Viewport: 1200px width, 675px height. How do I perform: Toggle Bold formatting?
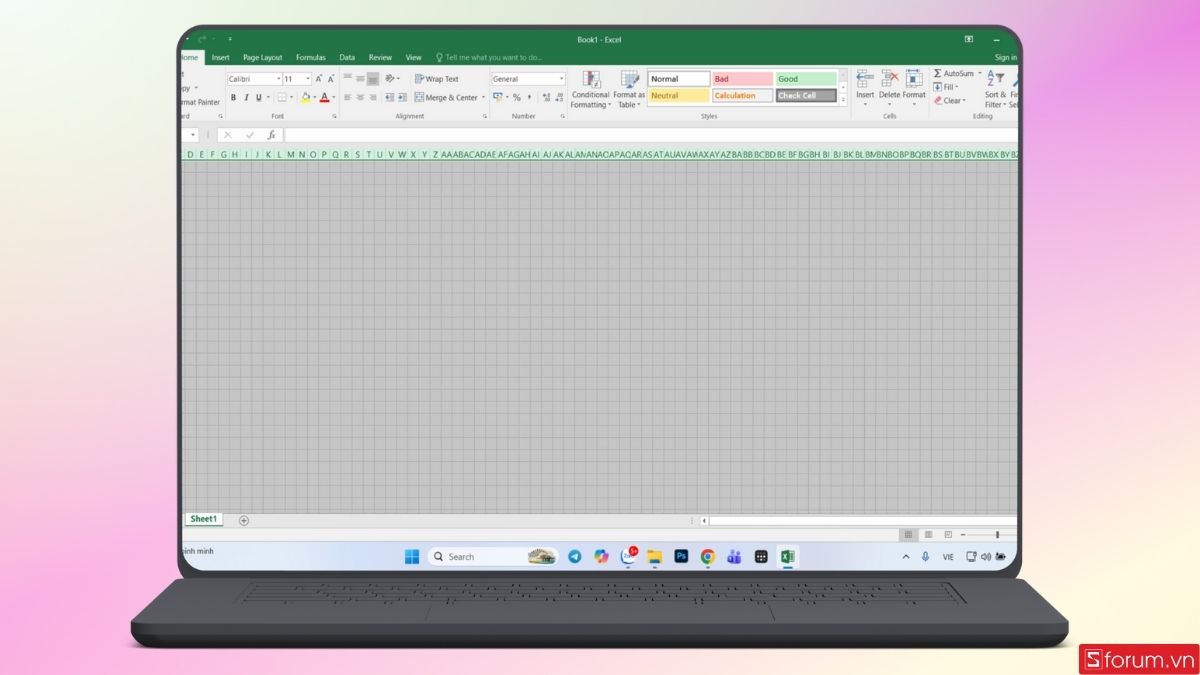click(x=233, y=98)
